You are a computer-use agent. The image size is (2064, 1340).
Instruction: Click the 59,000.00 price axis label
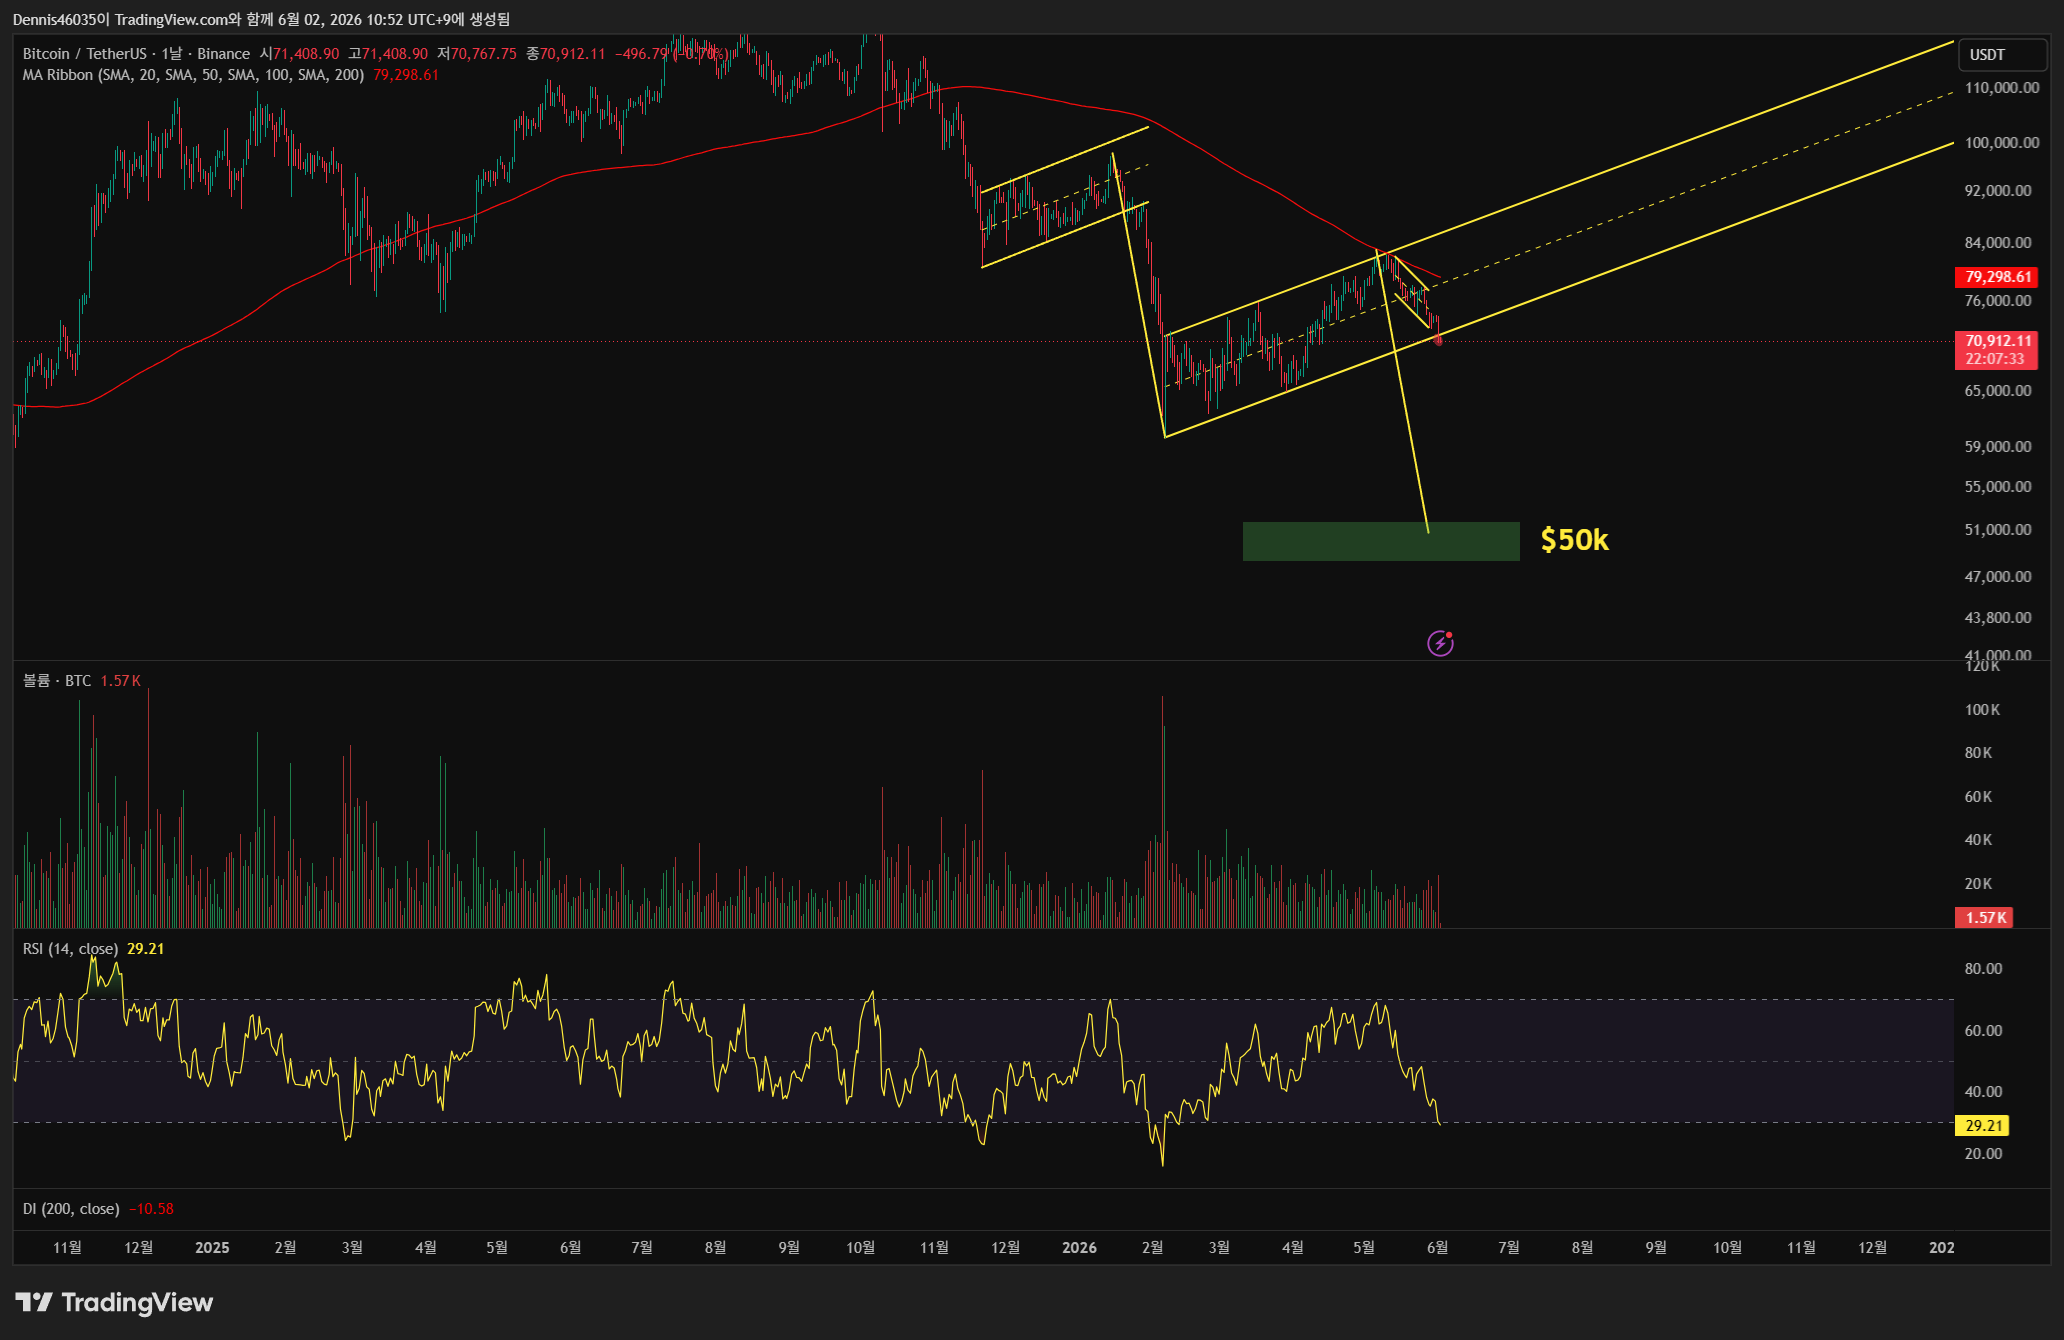[1998, 447]
